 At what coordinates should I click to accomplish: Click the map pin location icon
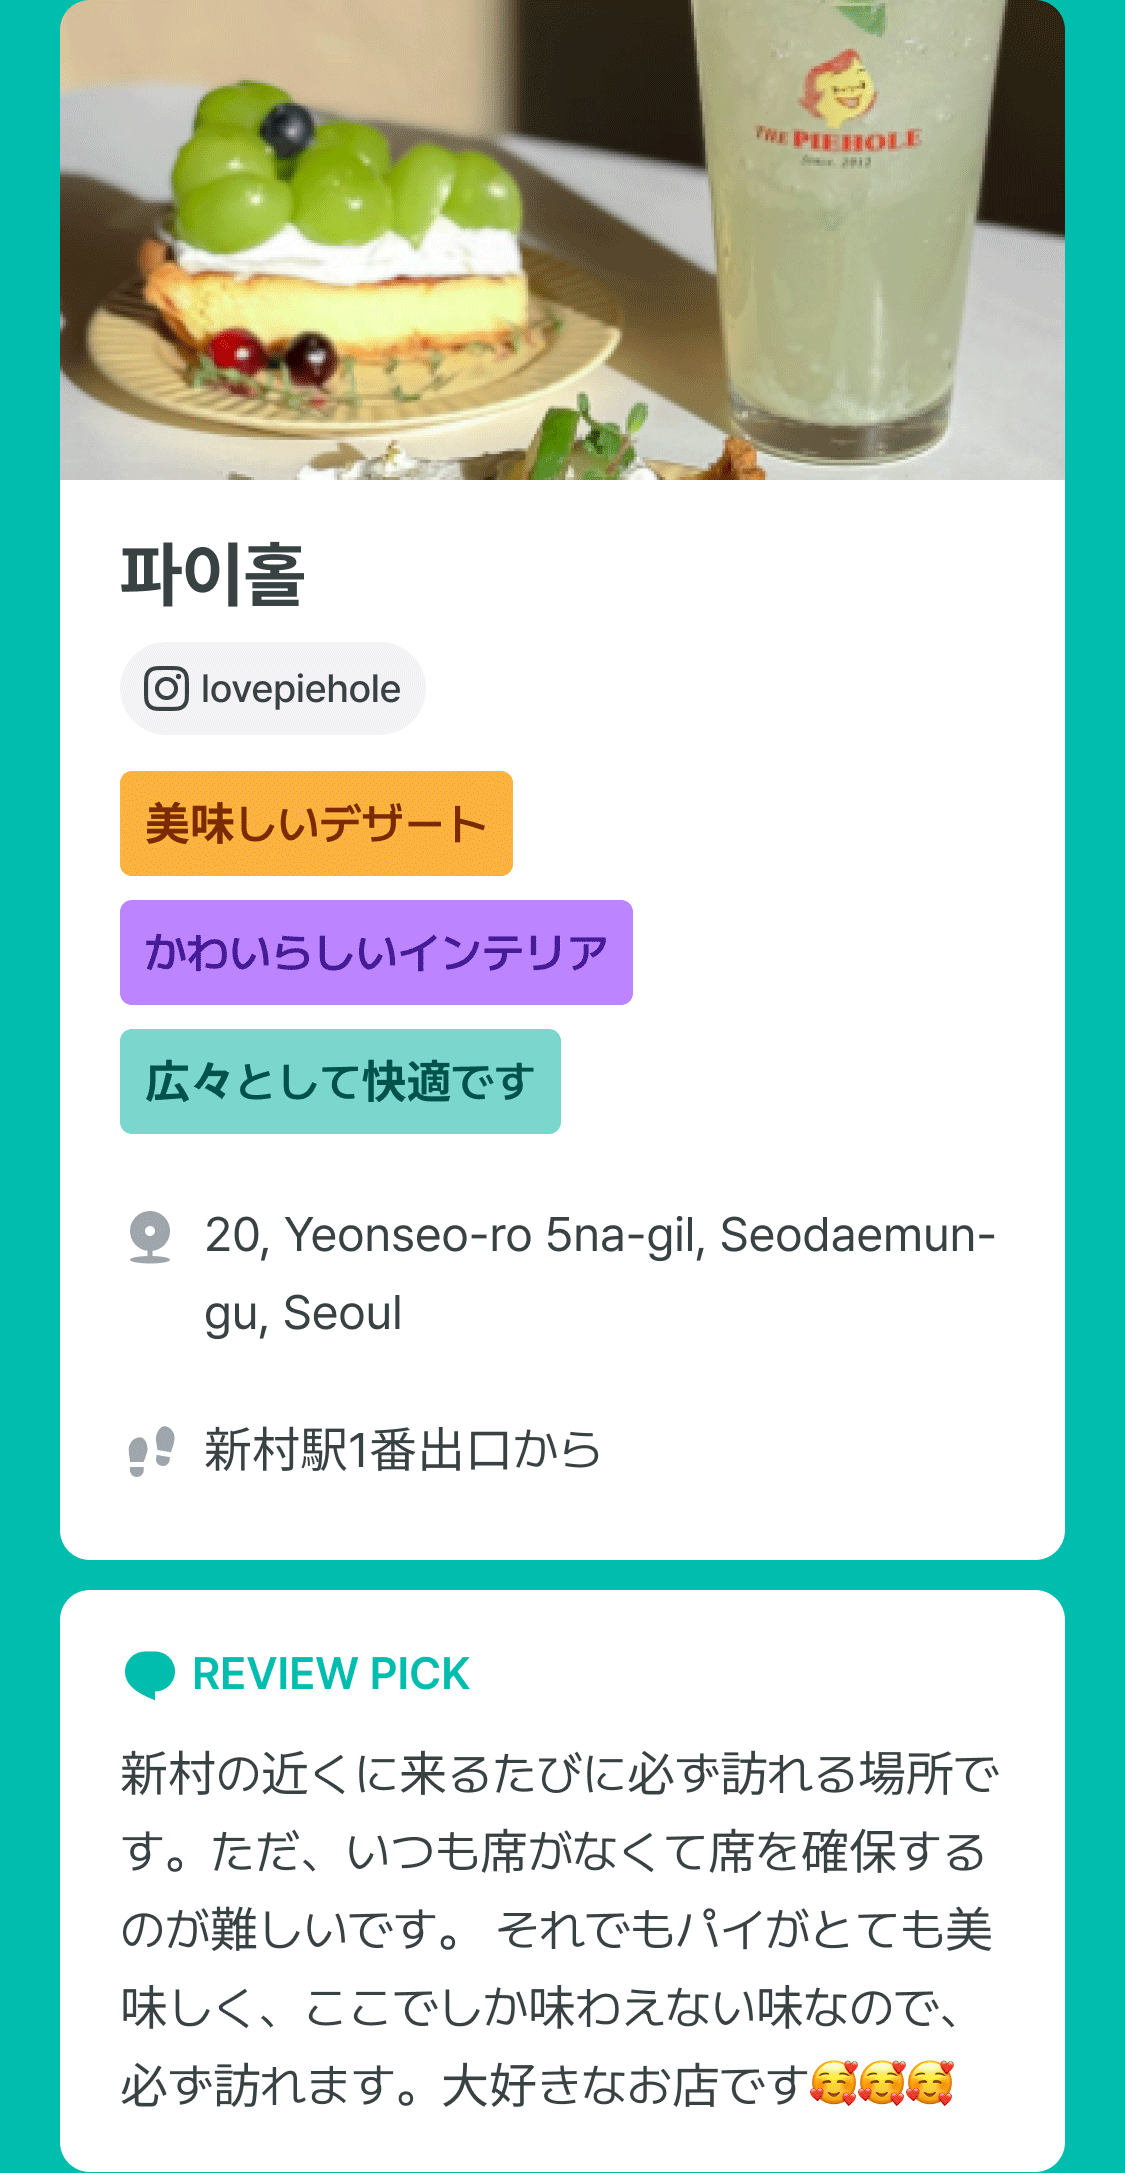point(150,1237)
